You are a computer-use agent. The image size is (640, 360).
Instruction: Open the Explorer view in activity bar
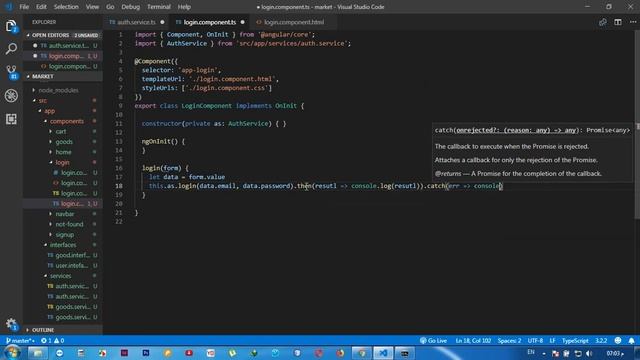(x=11, y=26)
